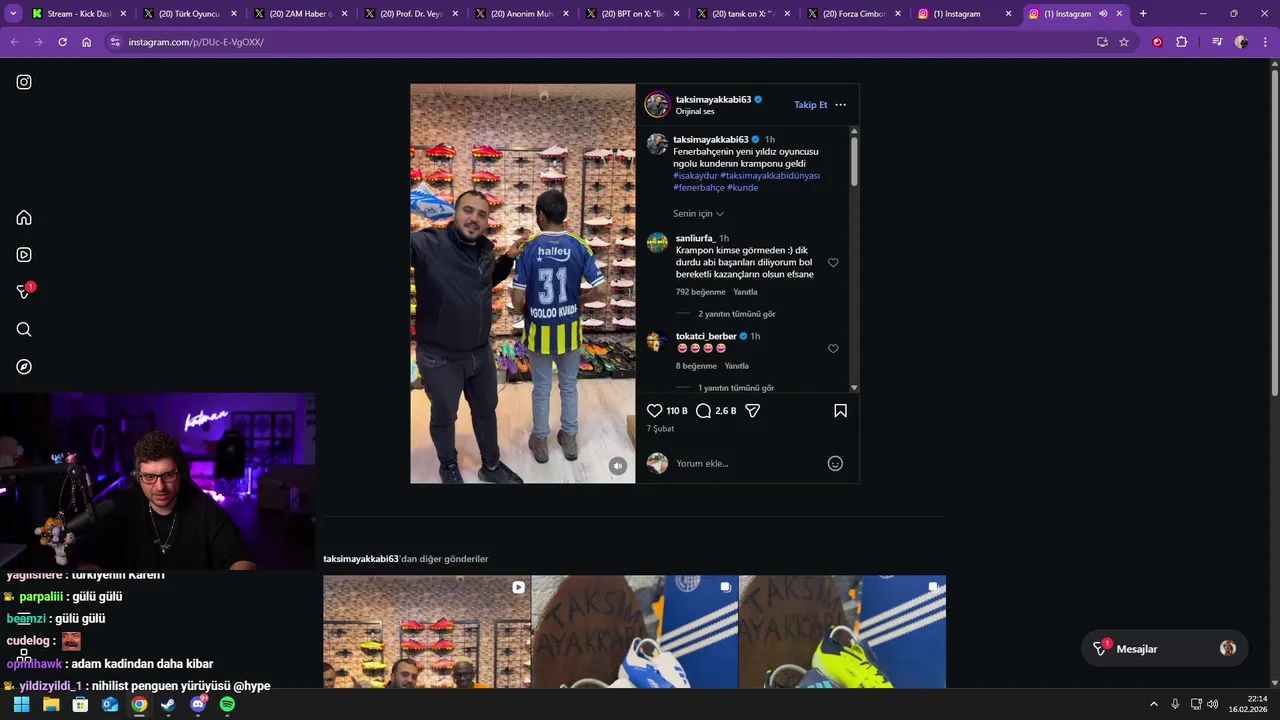Image resolution: width=1280 pixels, height=720 pixels.
Task: Reply to sanliurfa_ comment via 'Yanıtla'
Action: [745, 292]
